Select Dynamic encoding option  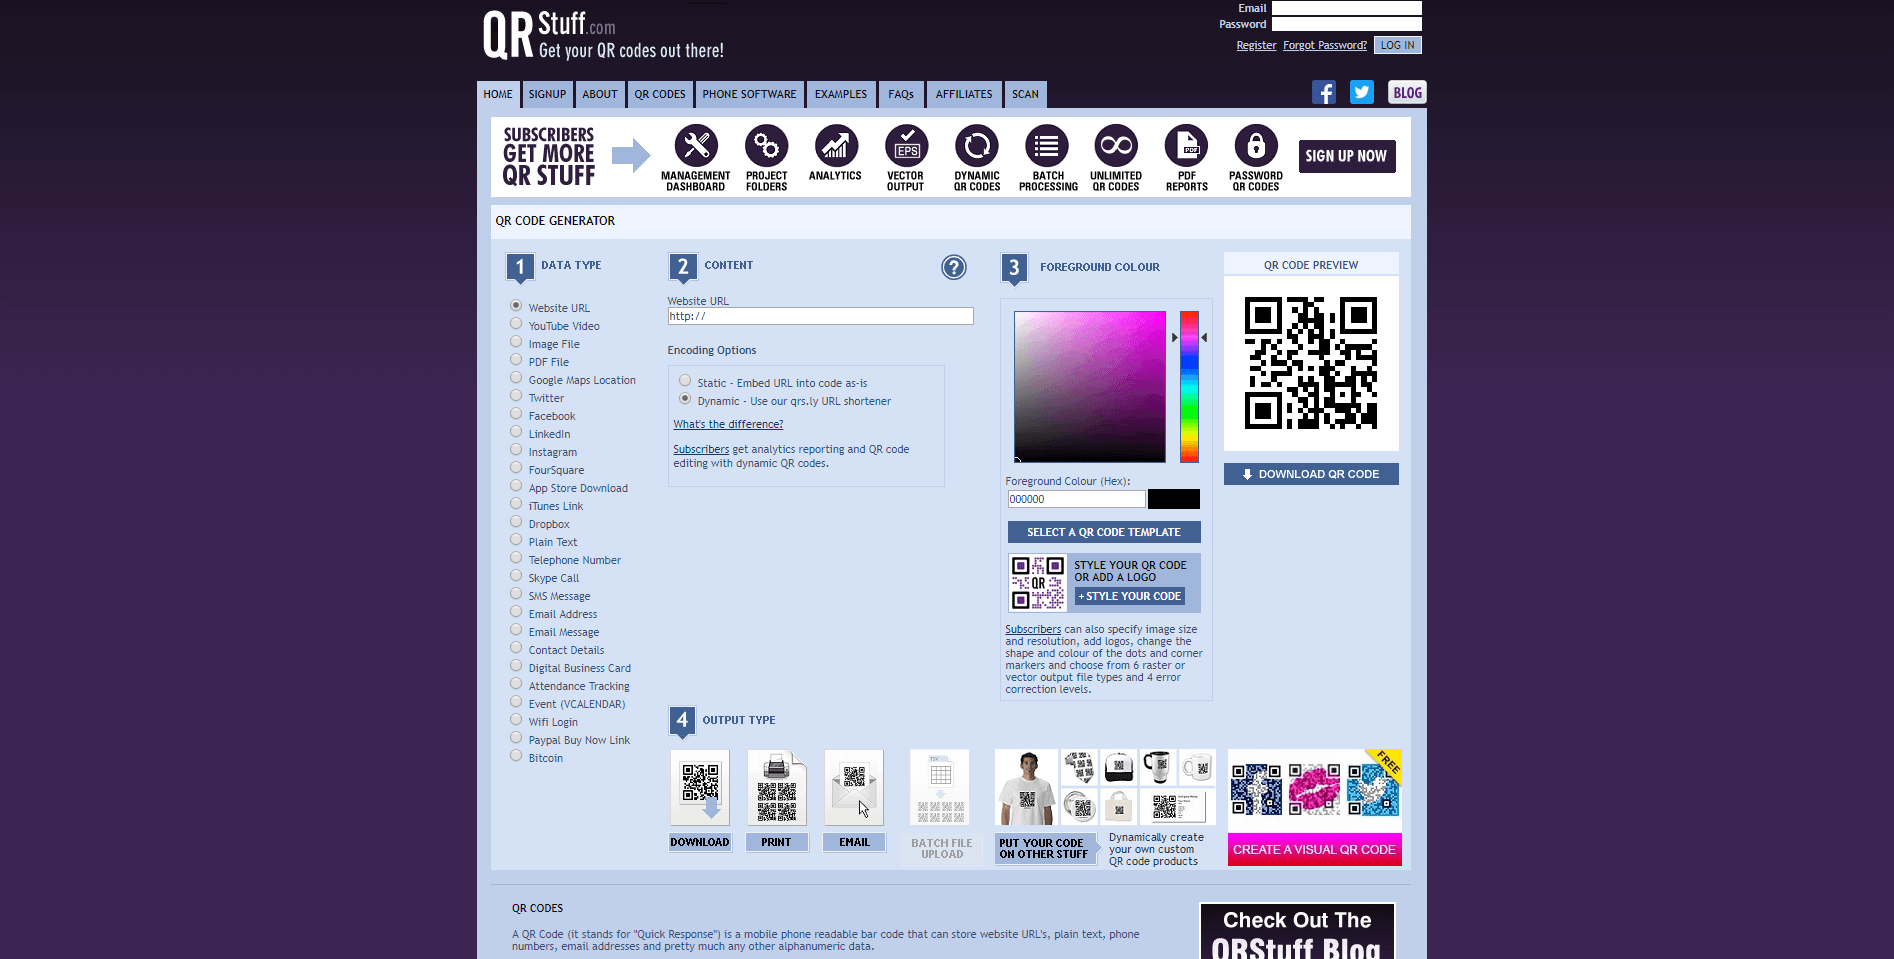tap(685, 399)
